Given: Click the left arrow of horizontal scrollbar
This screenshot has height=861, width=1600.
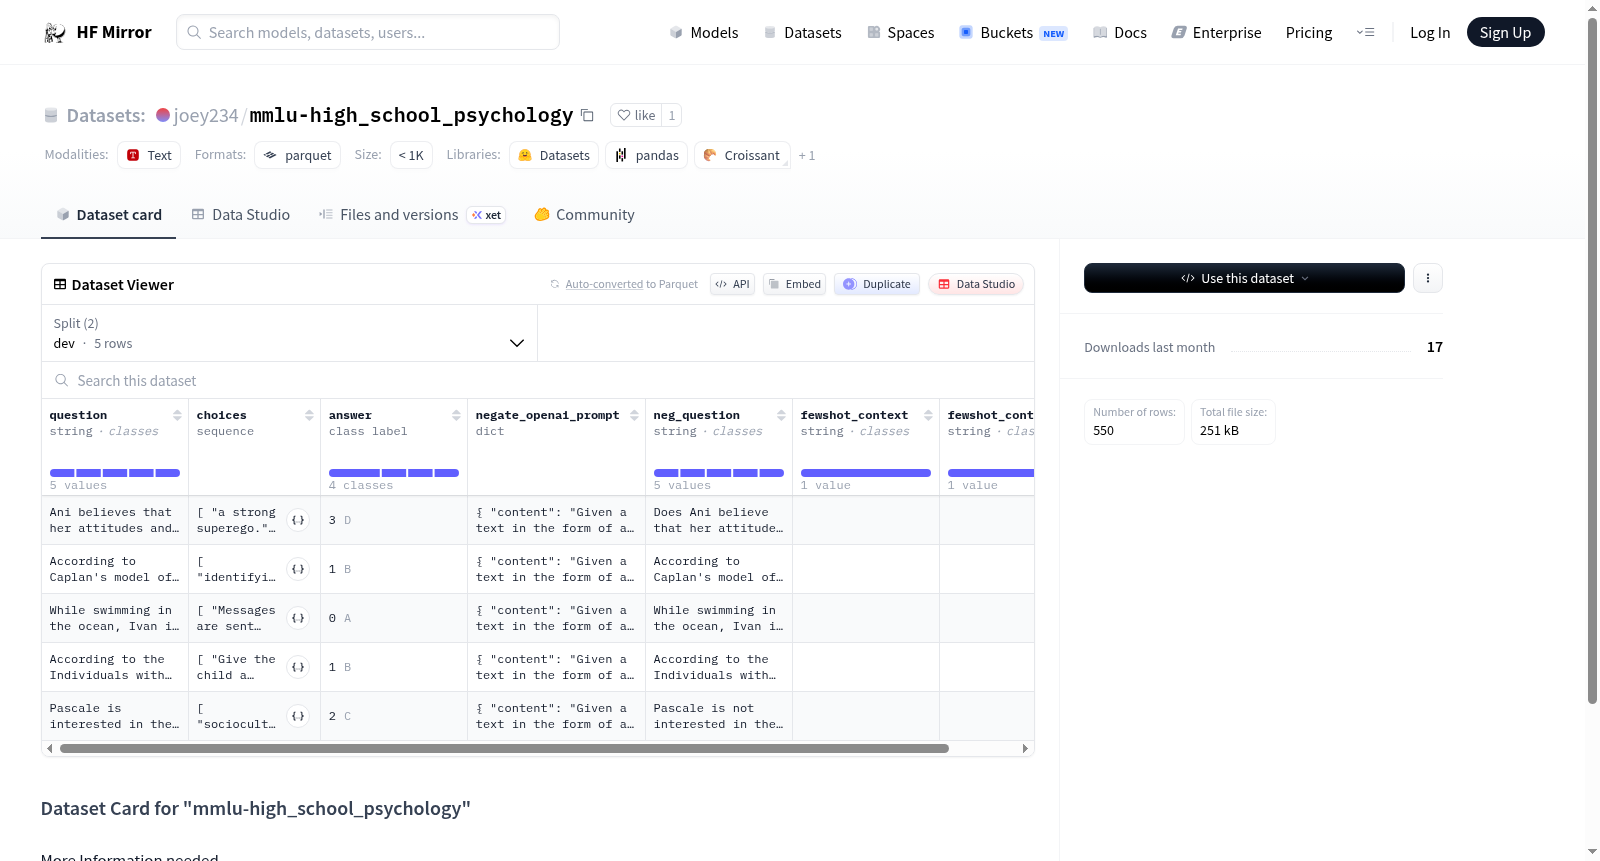Looking at the screenshot, I should click(x=49, y=748).
